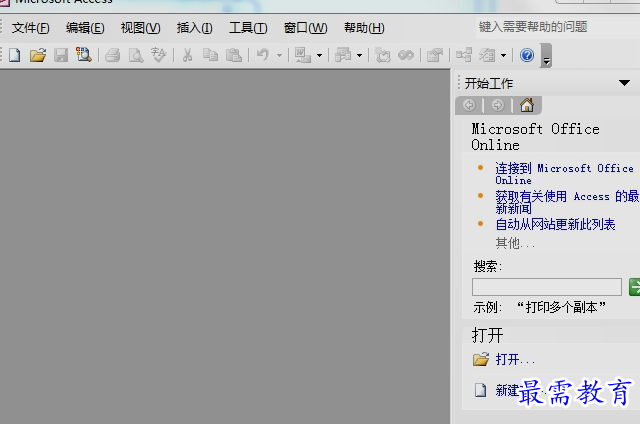Screen dimensions: 640x424
Task: Run the Spelling check icon
Action: click(159, 55)
